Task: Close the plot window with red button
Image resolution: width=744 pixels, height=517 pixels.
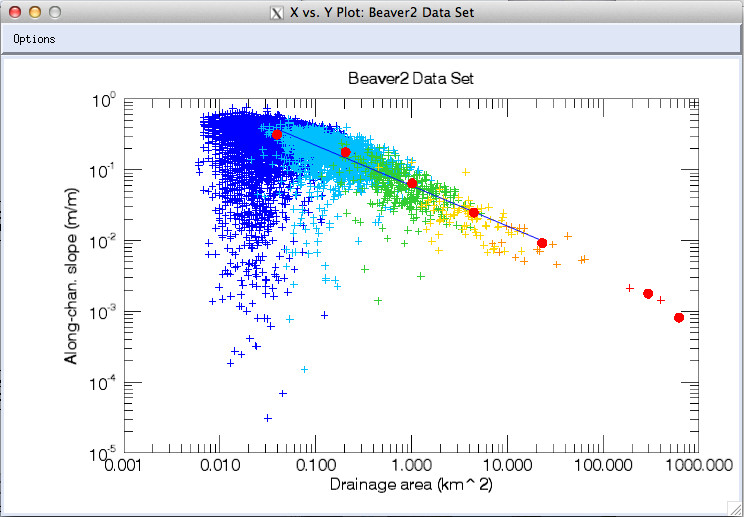Action: click(x=15, y=13)
